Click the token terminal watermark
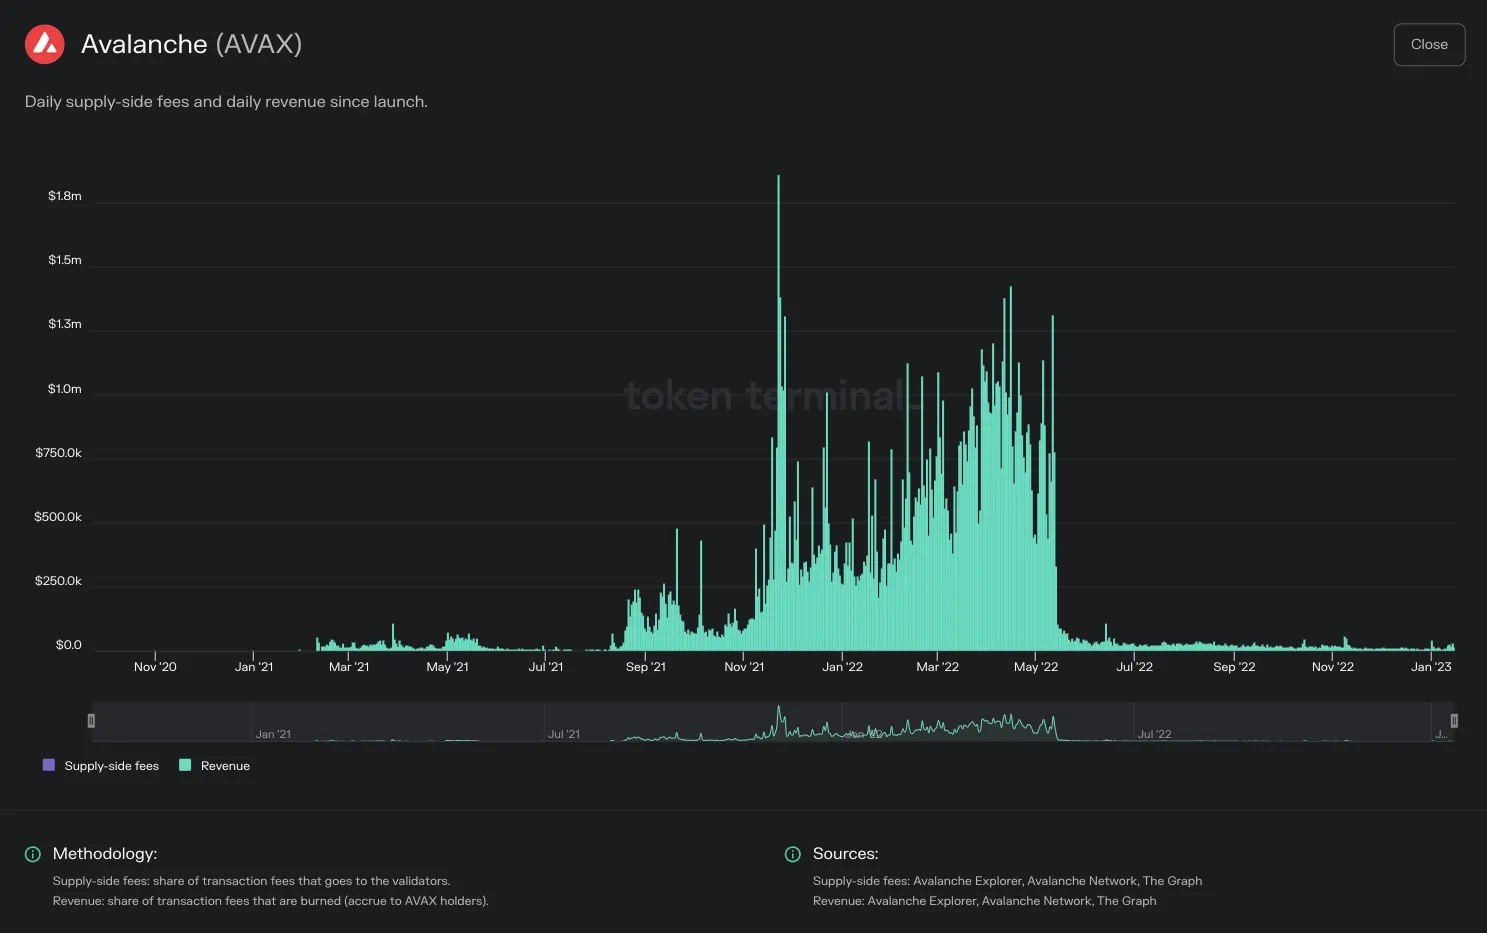This screenshot has height=933, width=1487. pyautogui.click(x=771, y=396)
